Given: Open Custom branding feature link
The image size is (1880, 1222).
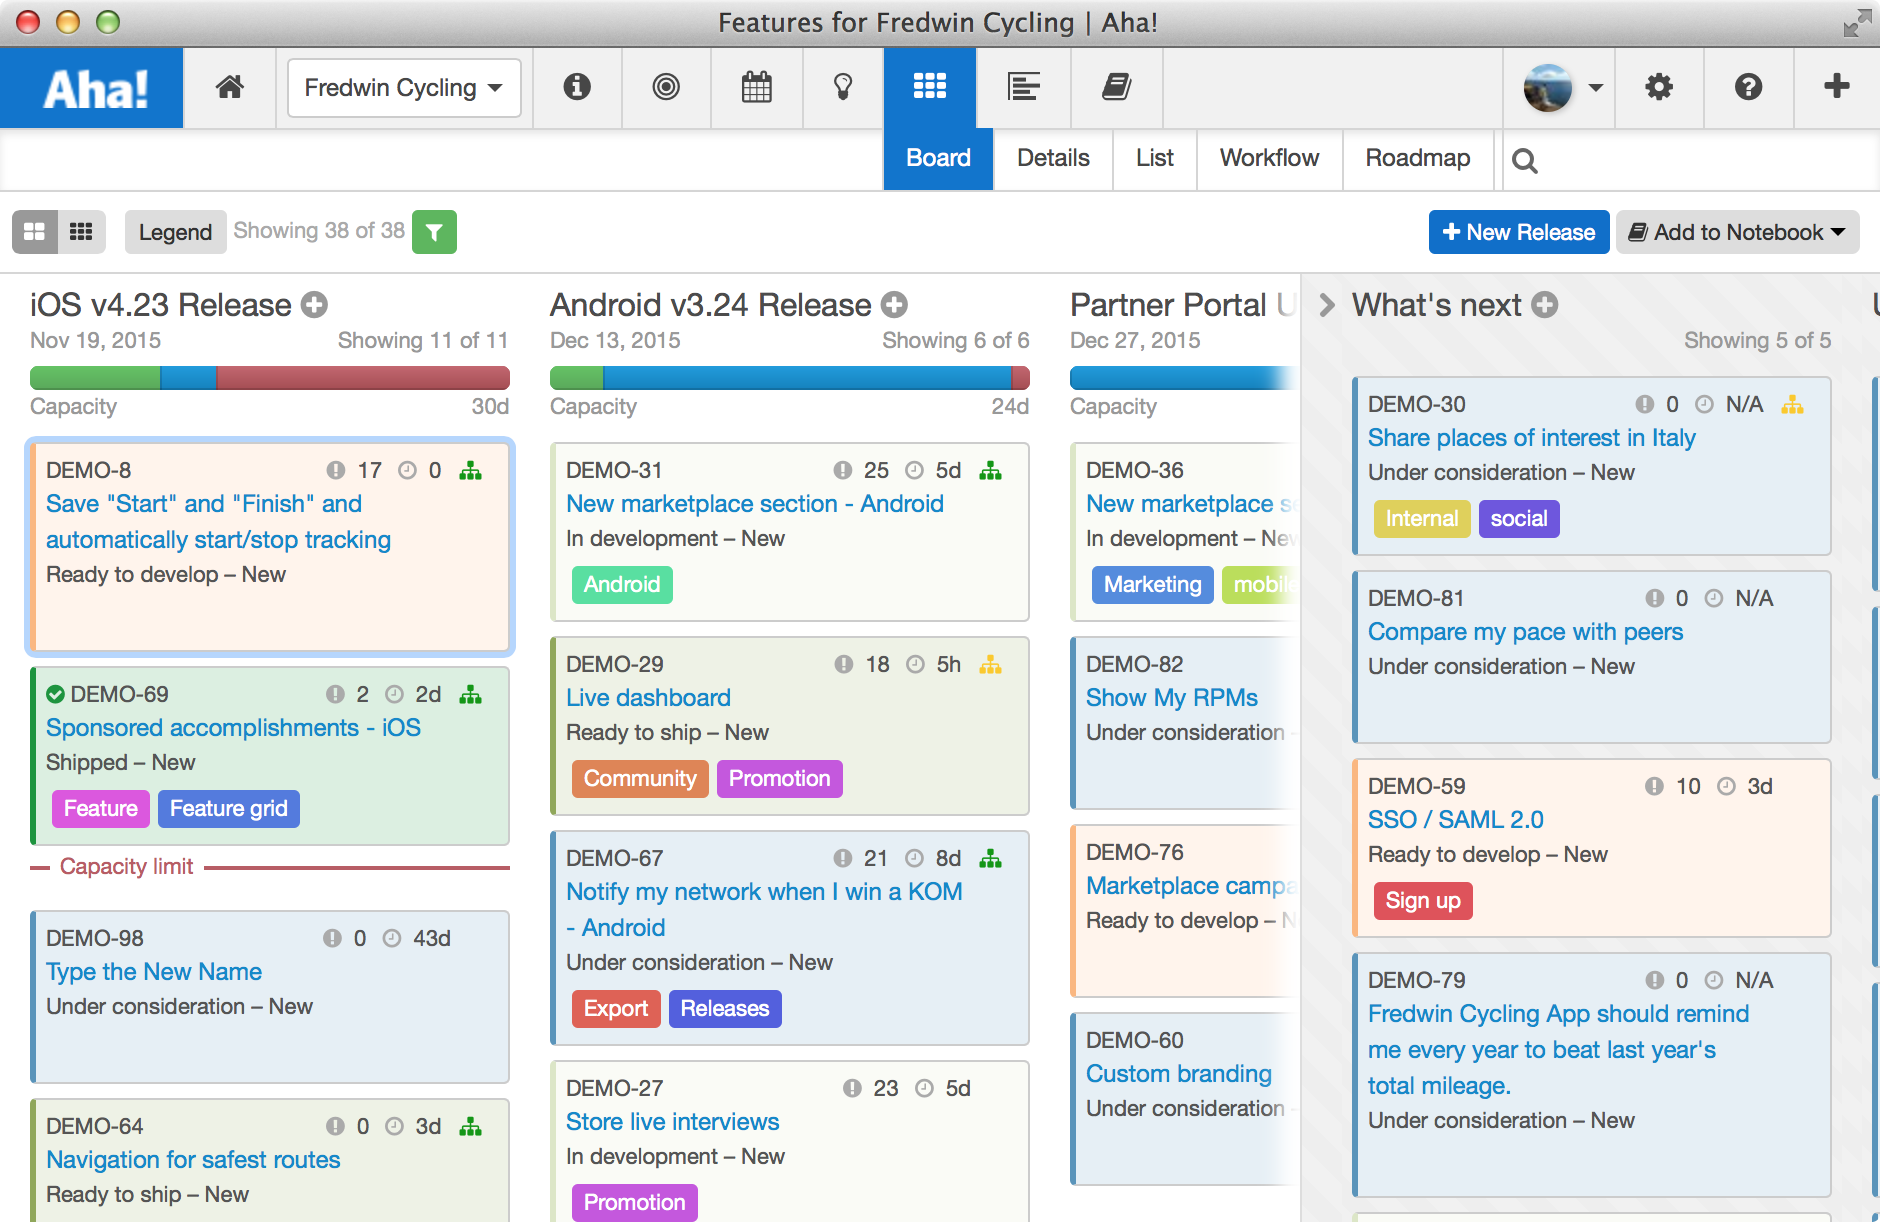Looking at the screenshot, I should pos(1179,1074).
